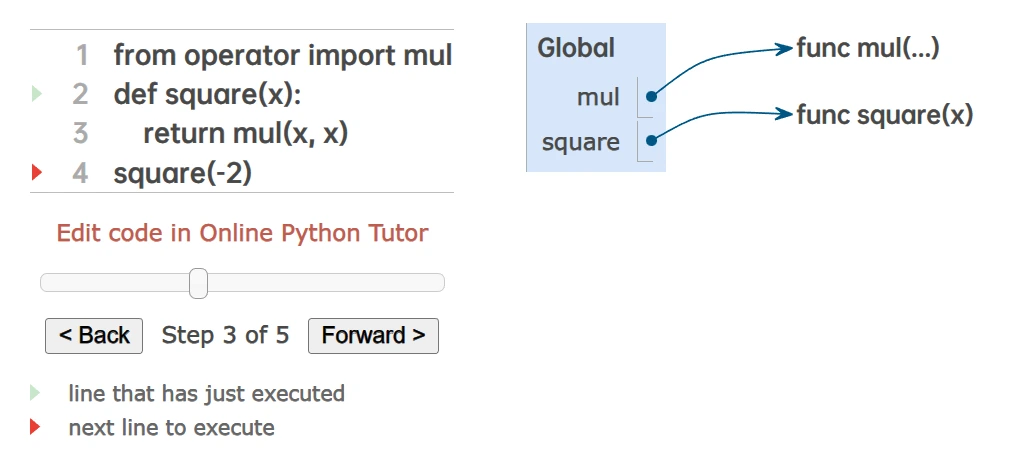The height and width of the screenshot is (457, 1016).
Task: Click the square variable name in Global frame
Action: [x=580, y=142]
